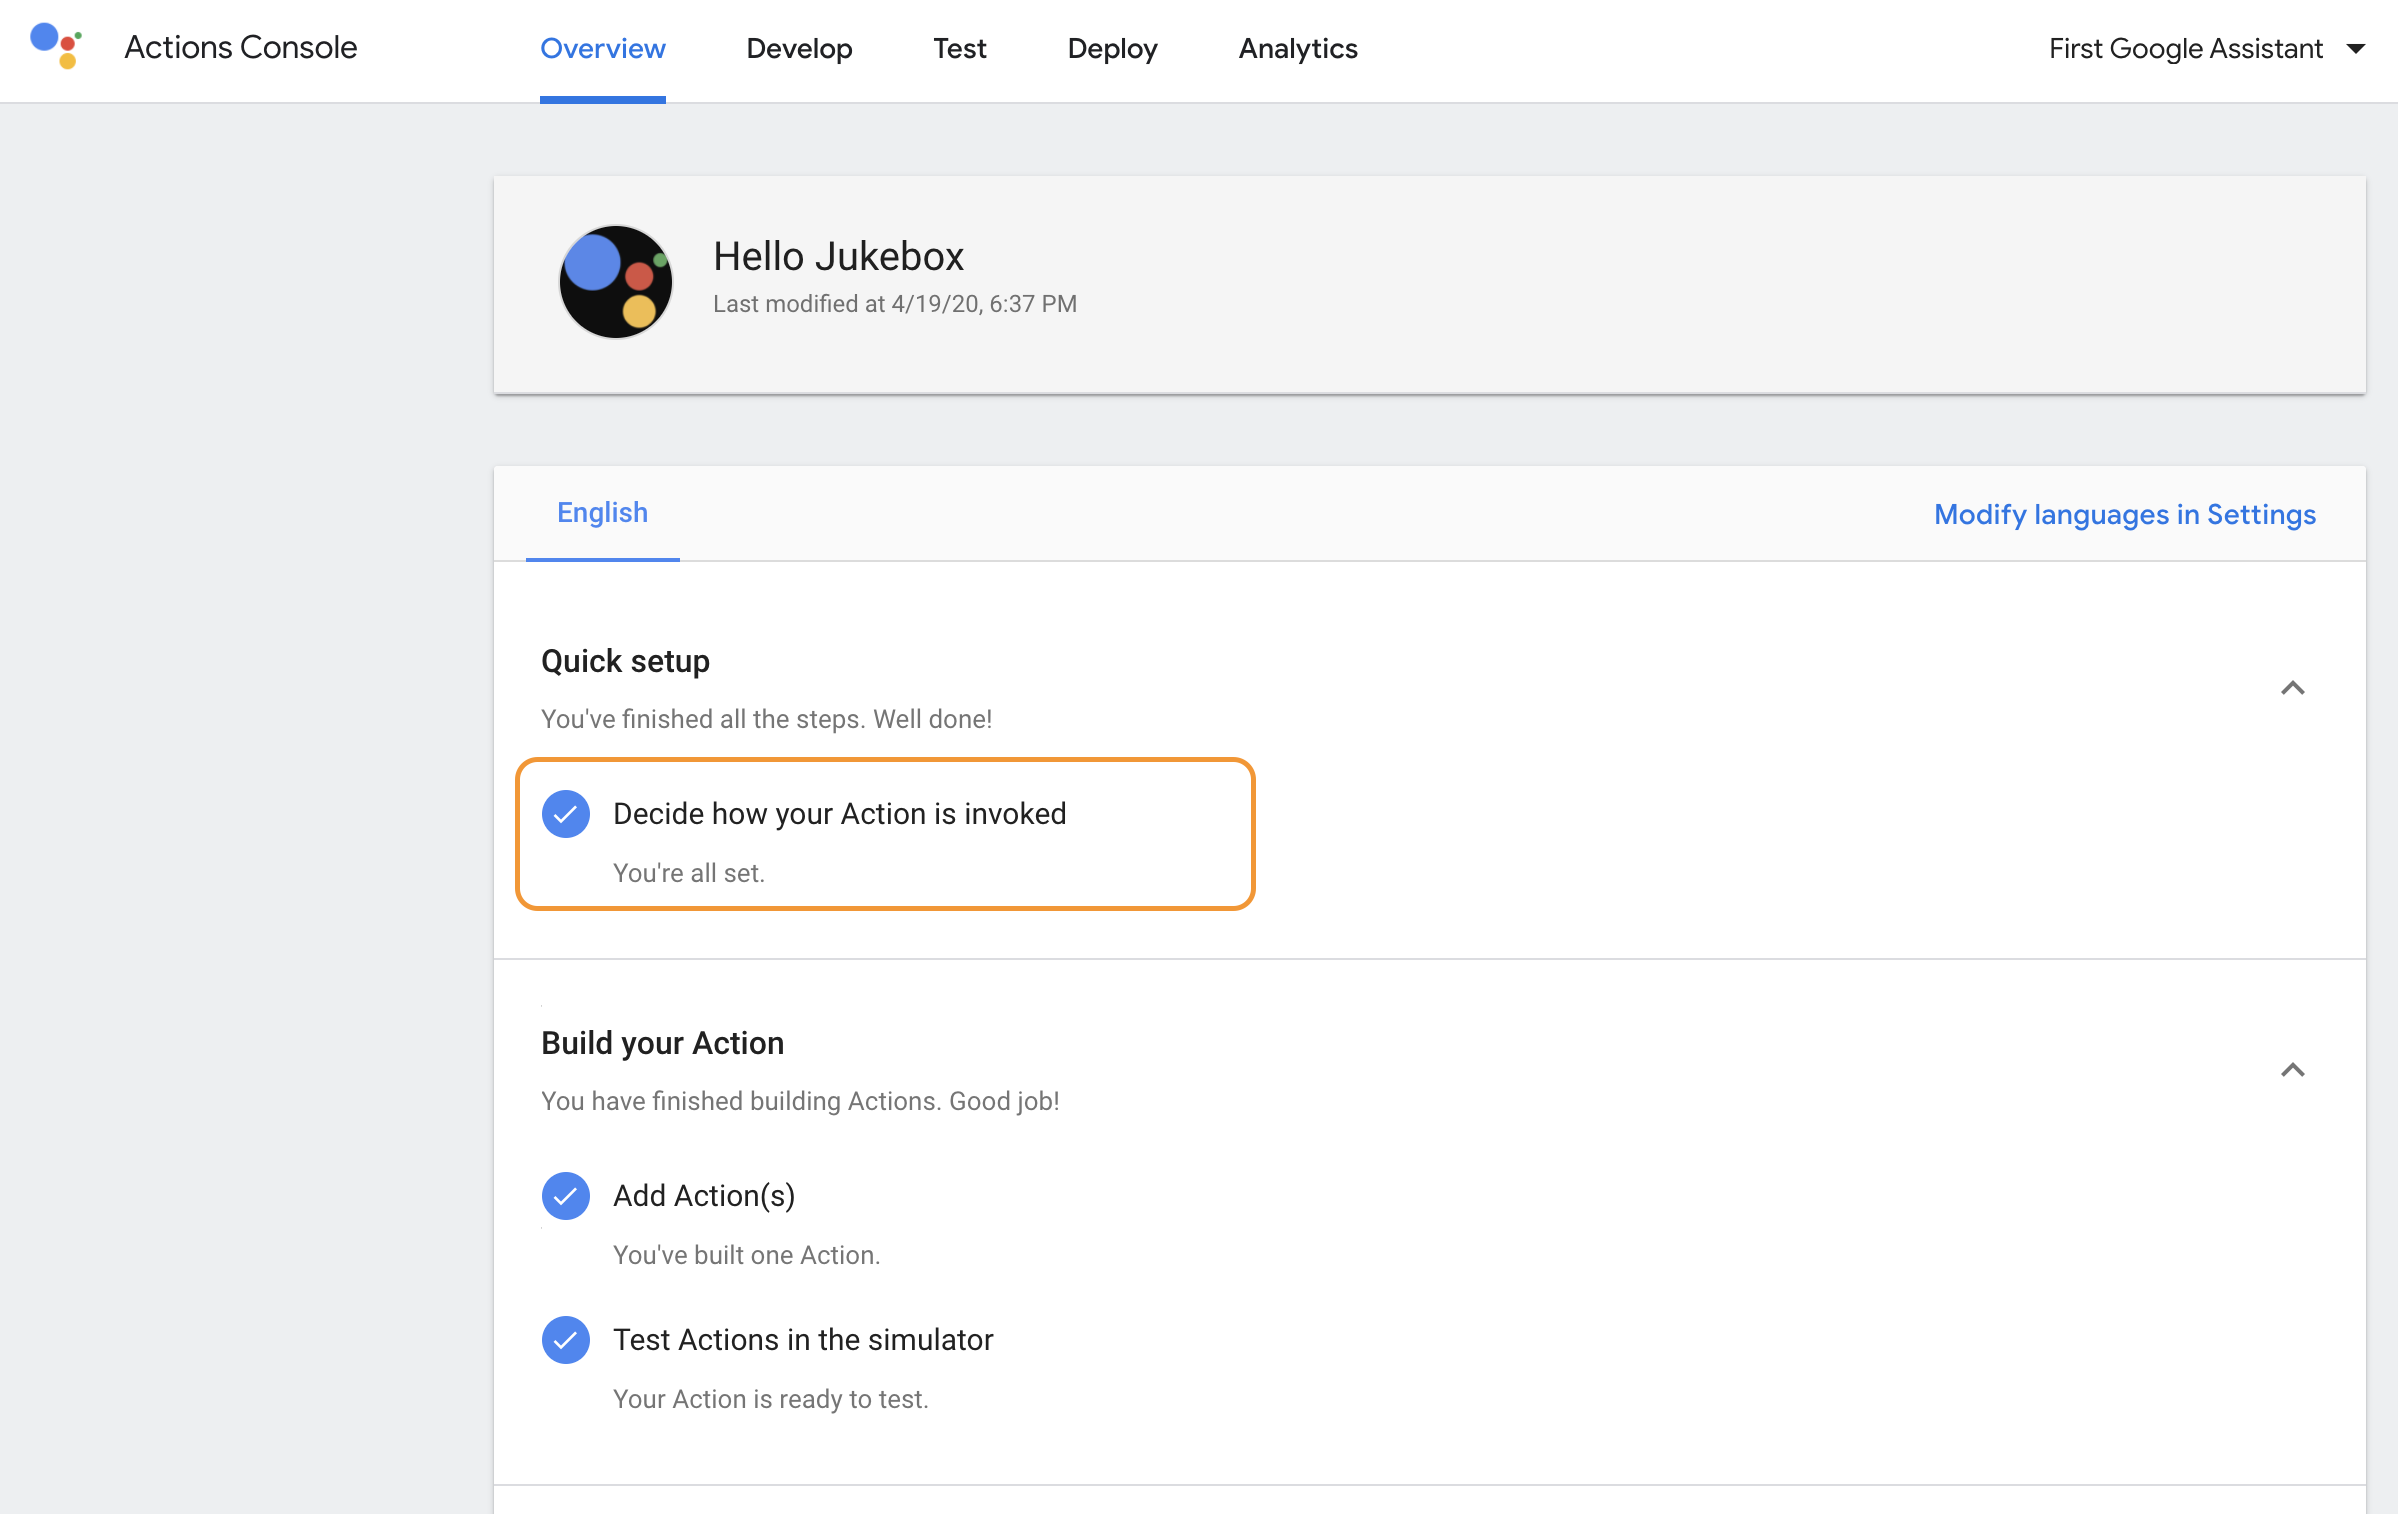Image resolution: width=2398 pixels, height=1514 pixels.
Task: Collapse the Build your Action section
Action: [x=2292, y=1070]
